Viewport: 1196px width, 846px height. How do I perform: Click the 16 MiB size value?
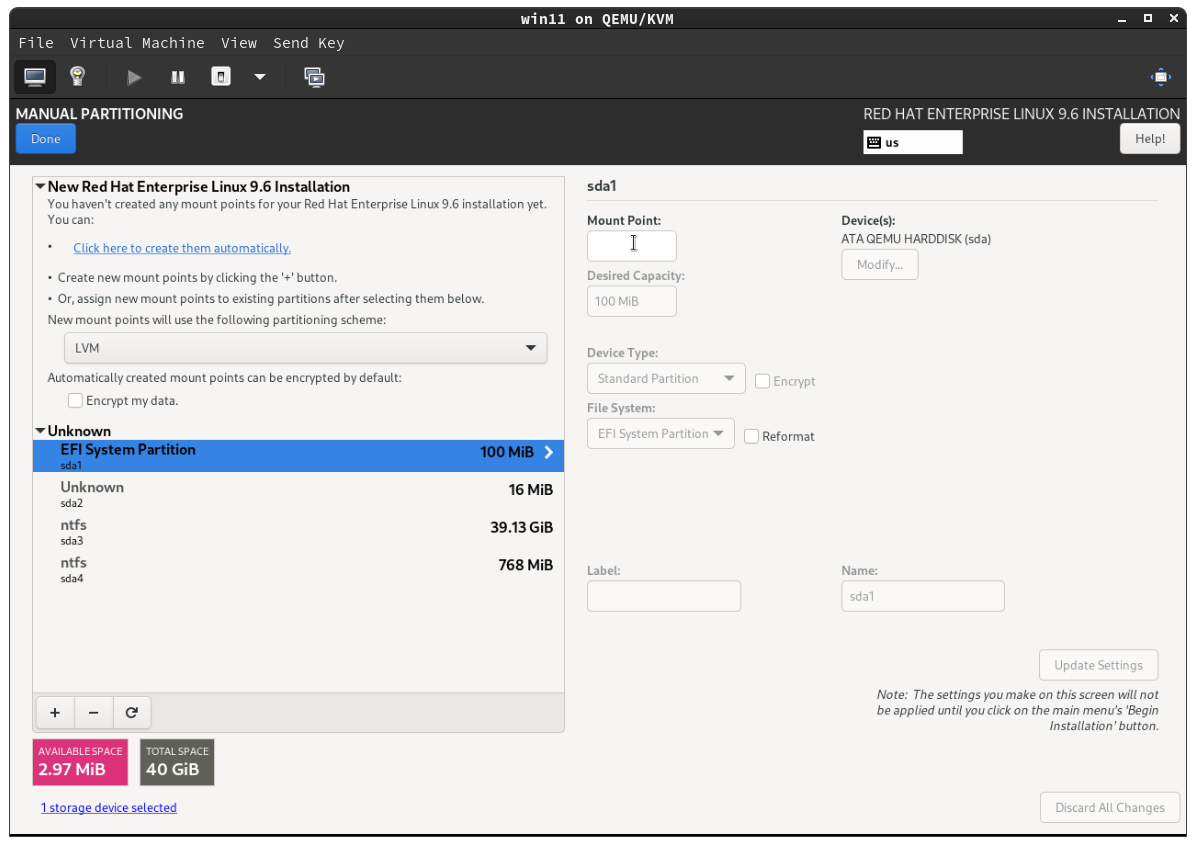(531, 490)
